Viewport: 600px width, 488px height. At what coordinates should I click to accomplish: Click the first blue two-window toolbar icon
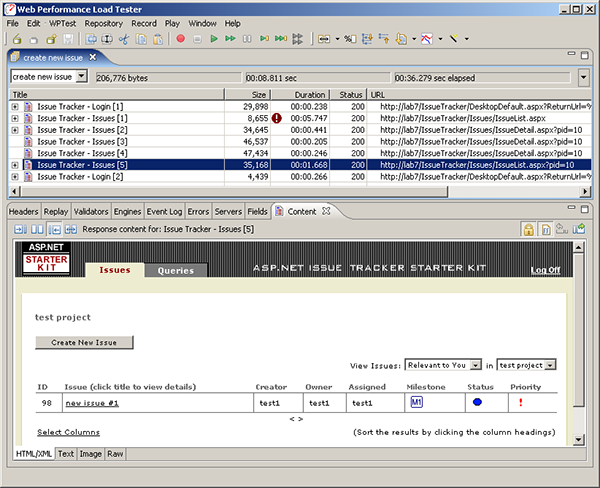pyautogui.click(x=91, y=39)
